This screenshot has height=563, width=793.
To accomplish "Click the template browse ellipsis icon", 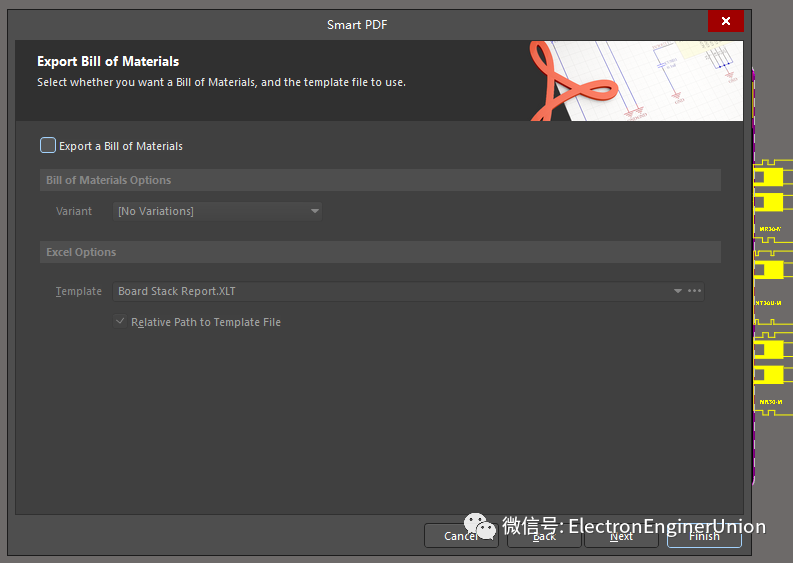I will (694, 291).
